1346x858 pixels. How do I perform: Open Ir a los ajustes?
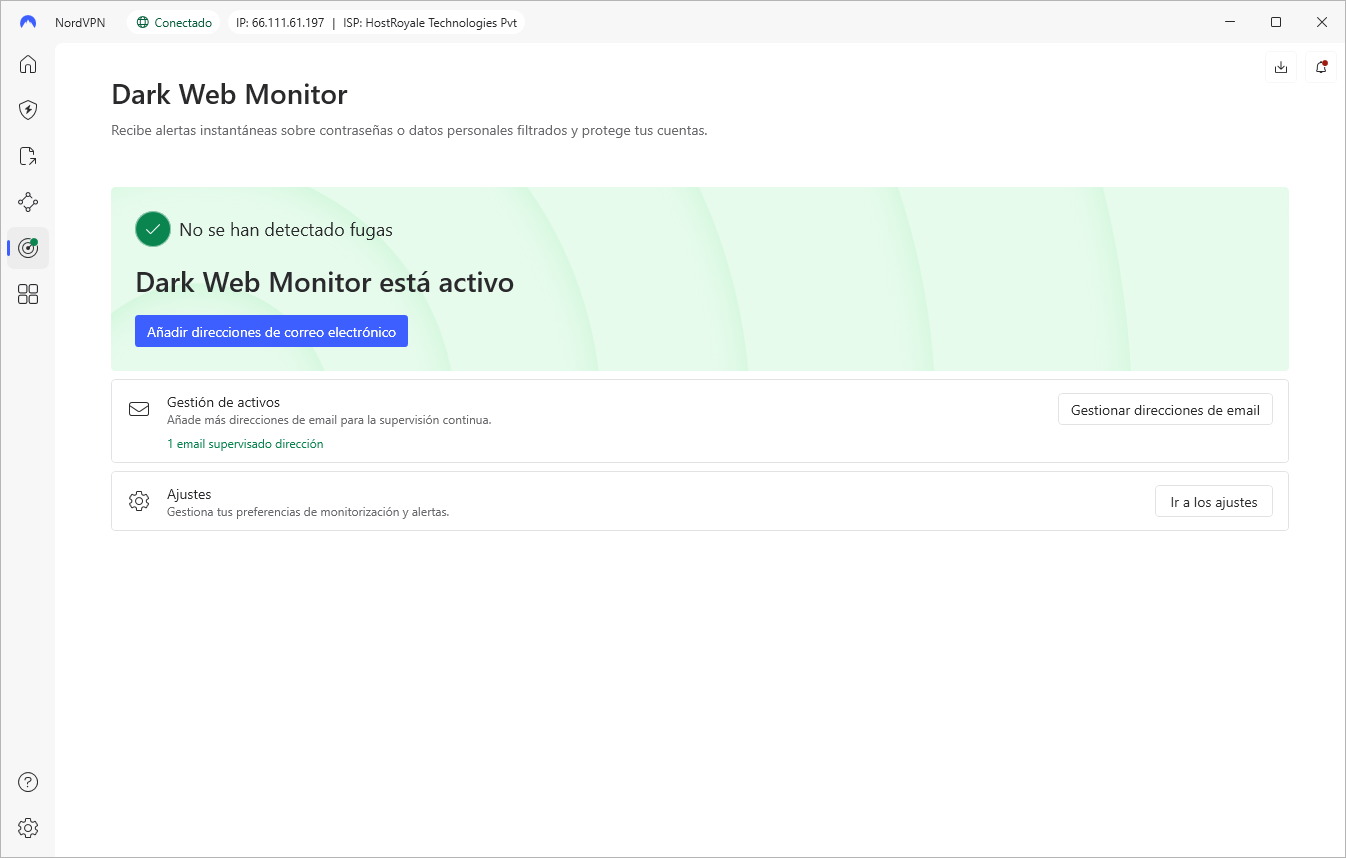pos(1213,501)
